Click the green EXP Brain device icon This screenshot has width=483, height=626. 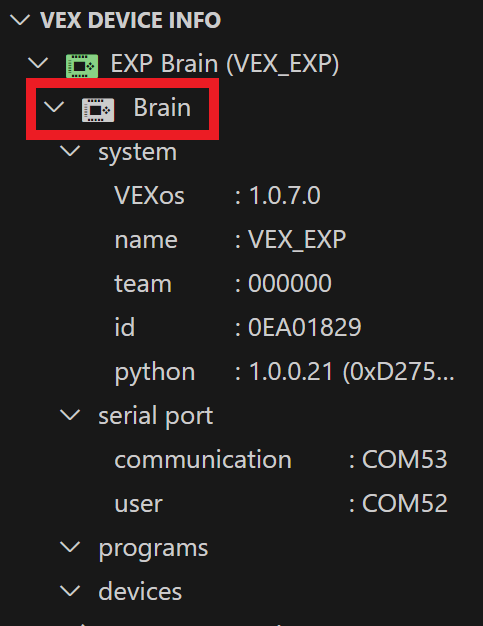point(82,65)
